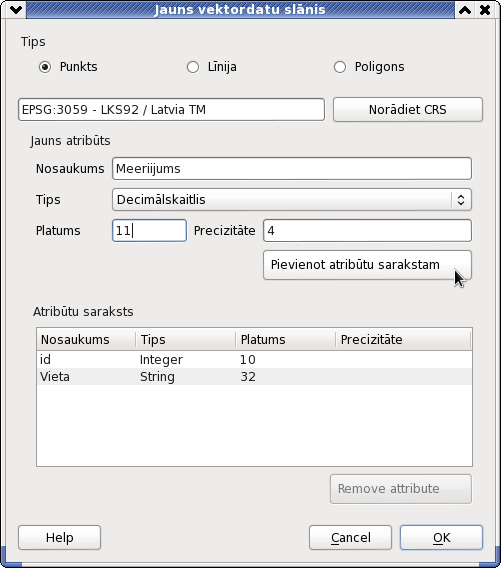Image resolution: width=501 pixels, height=568 pixels.
Task: Close the Jauns vektordatu slānis dialog
Action: [x=485, y=9]
